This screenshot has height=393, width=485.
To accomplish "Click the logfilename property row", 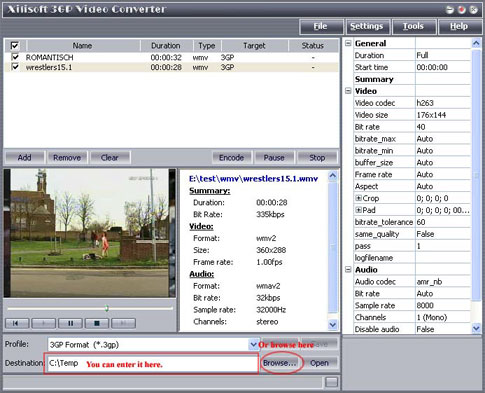I will [412, 258].
